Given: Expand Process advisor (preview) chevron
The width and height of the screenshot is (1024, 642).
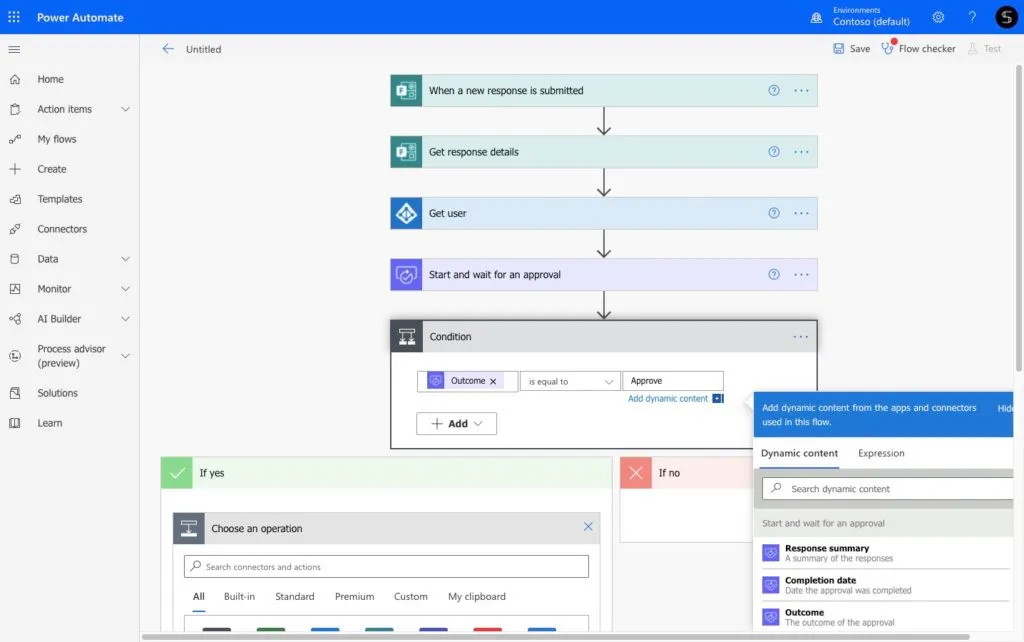Looking at the screenshot, I should pyautogui.click(x=125, y=357).
